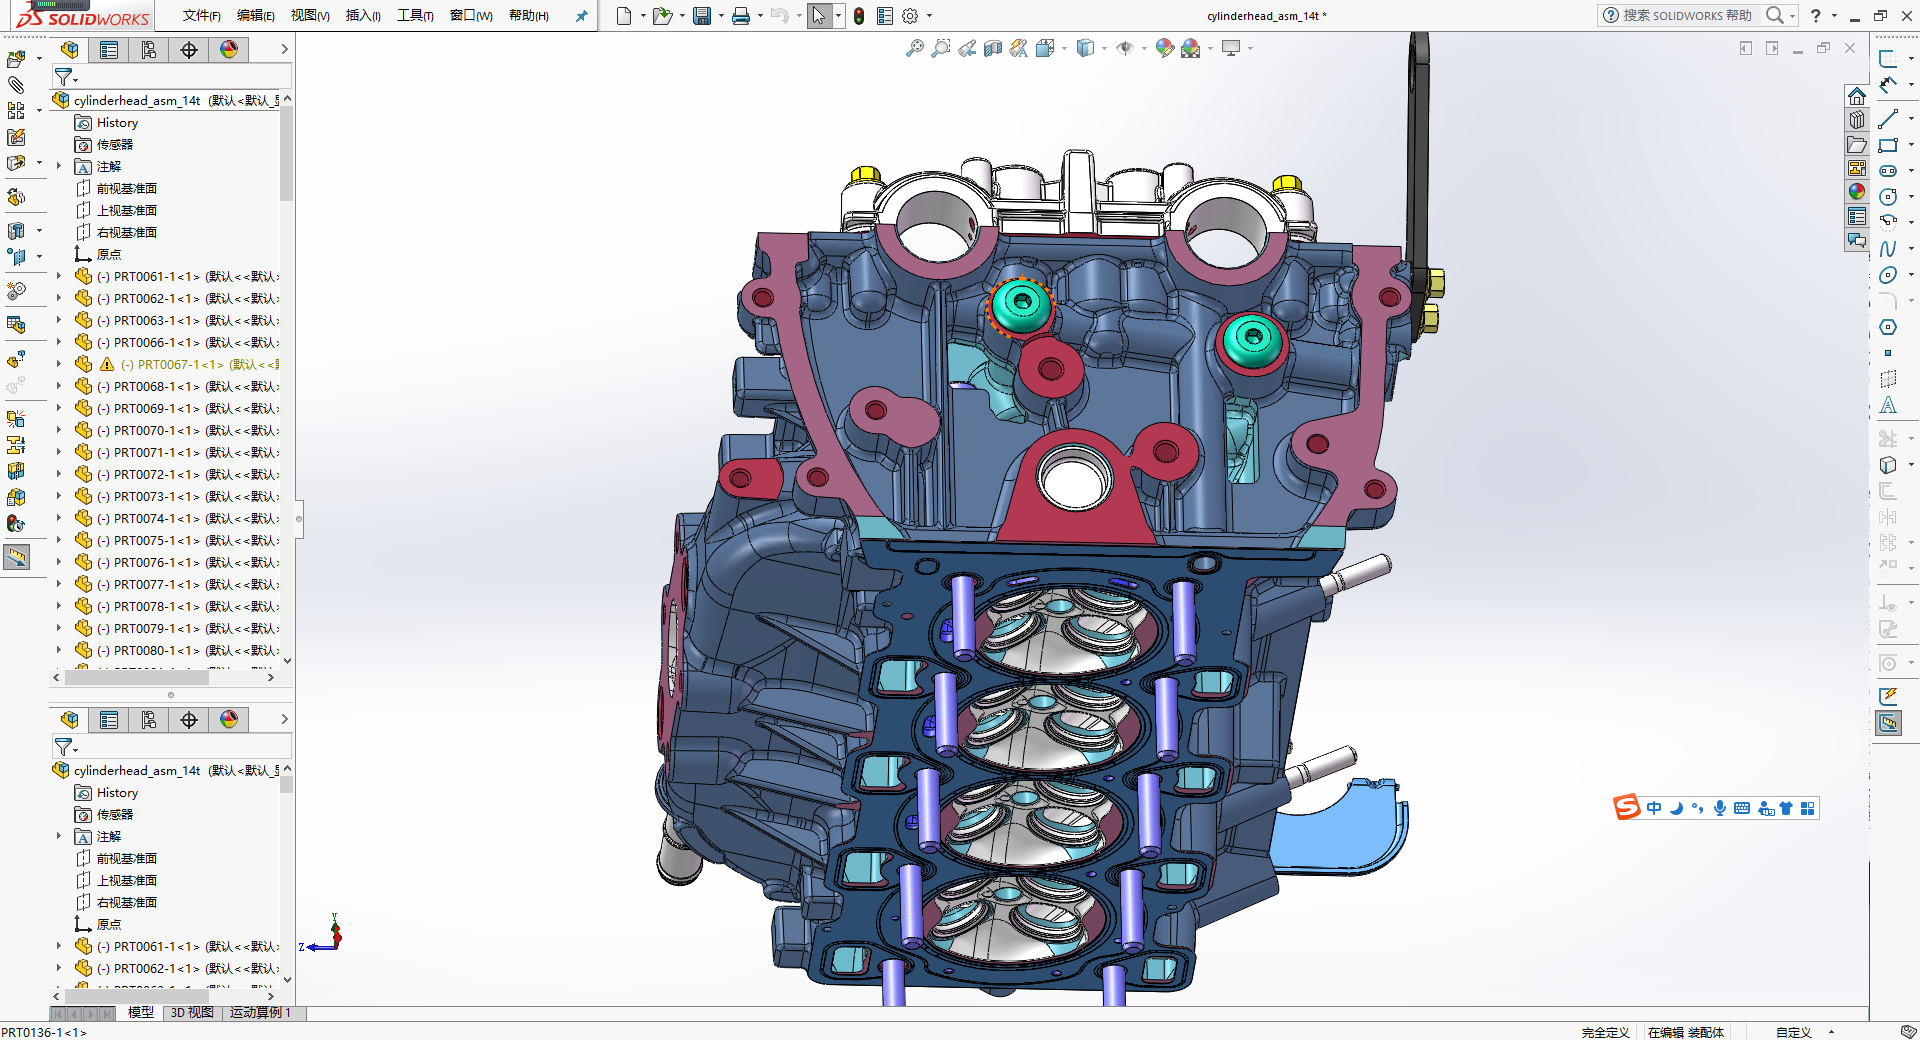This screenshot has width=1920, height=1040.
Task: Click the Save icon in the top toolbar
Action: 702,16
